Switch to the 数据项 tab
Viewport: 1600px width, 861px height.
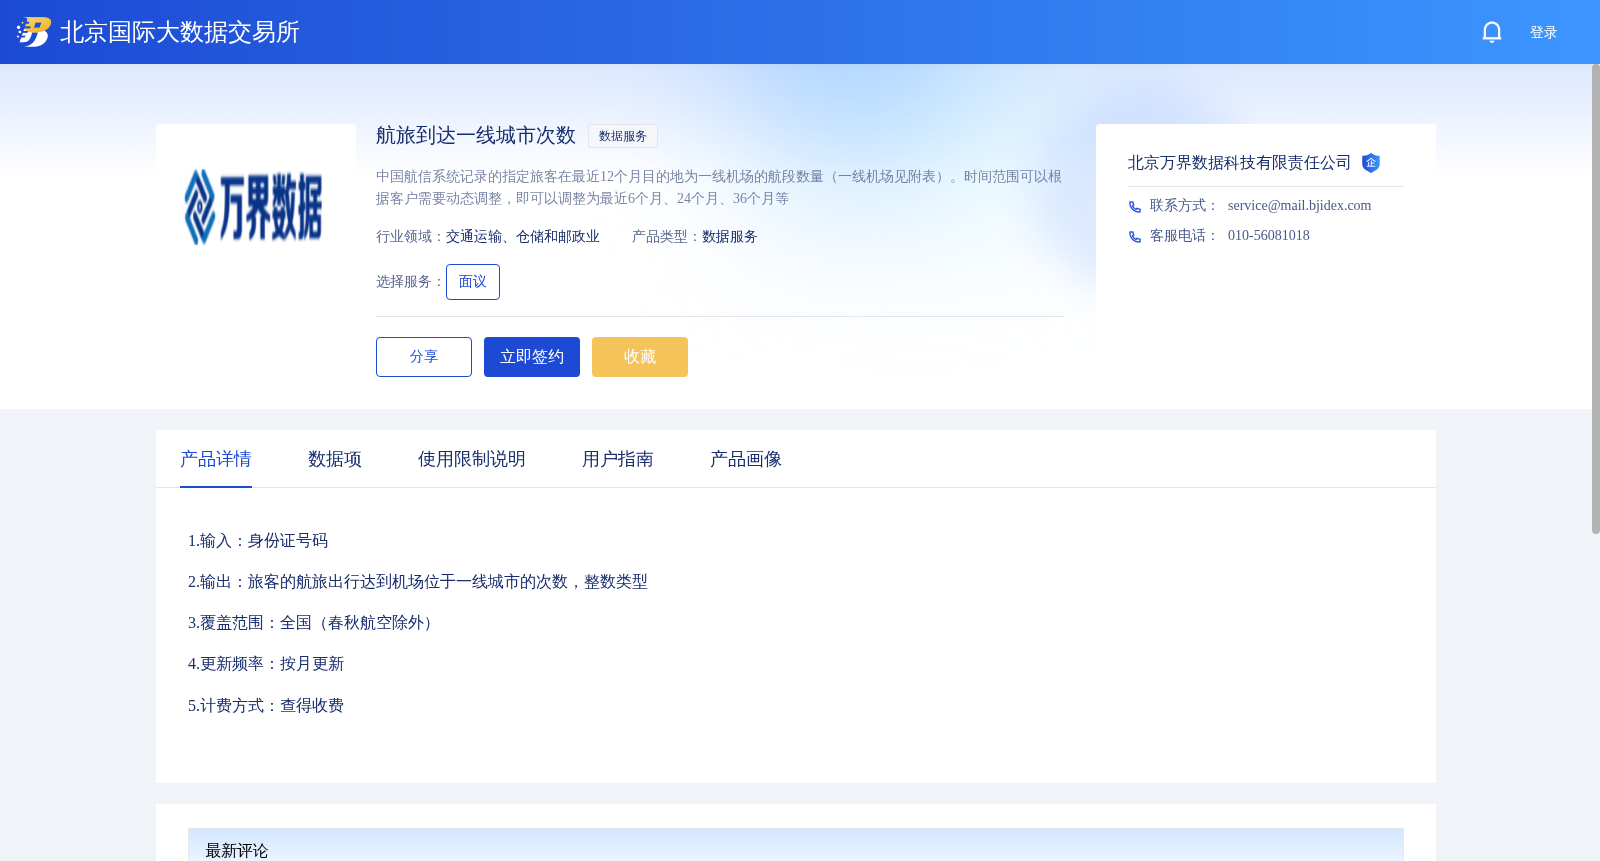click(x=335, y=459)
